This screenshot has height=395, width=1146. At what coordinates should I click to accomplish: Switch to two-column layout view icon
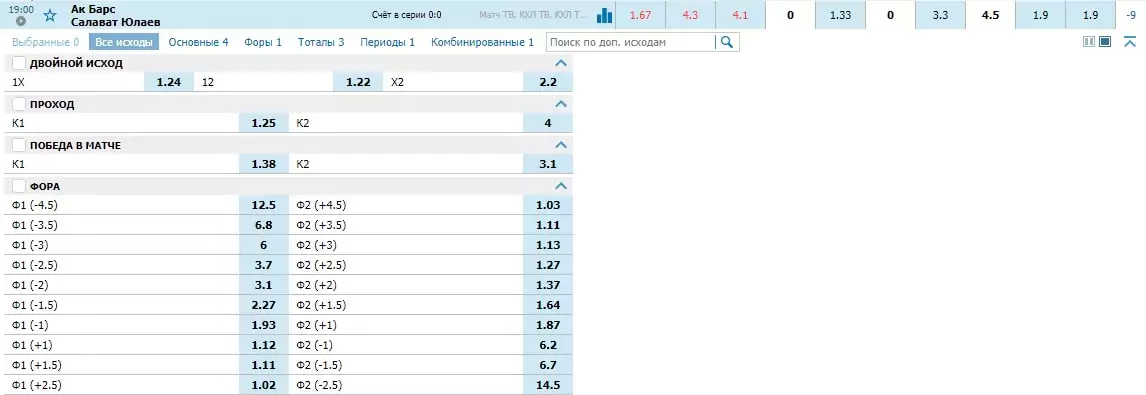(1089, 42)
